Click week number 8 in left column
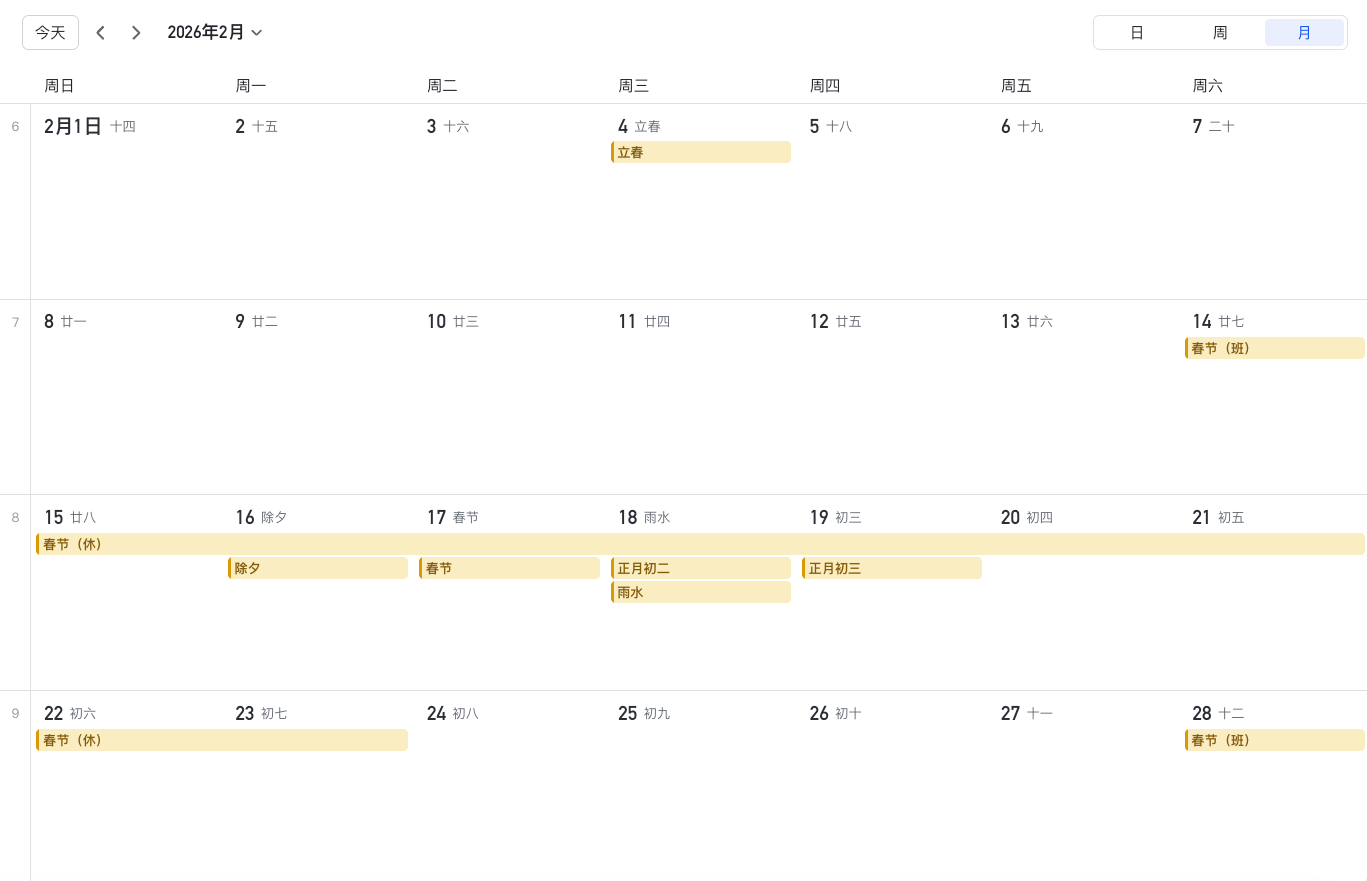The height and width of the screenshot is (881, 1367). pos(15,518)
